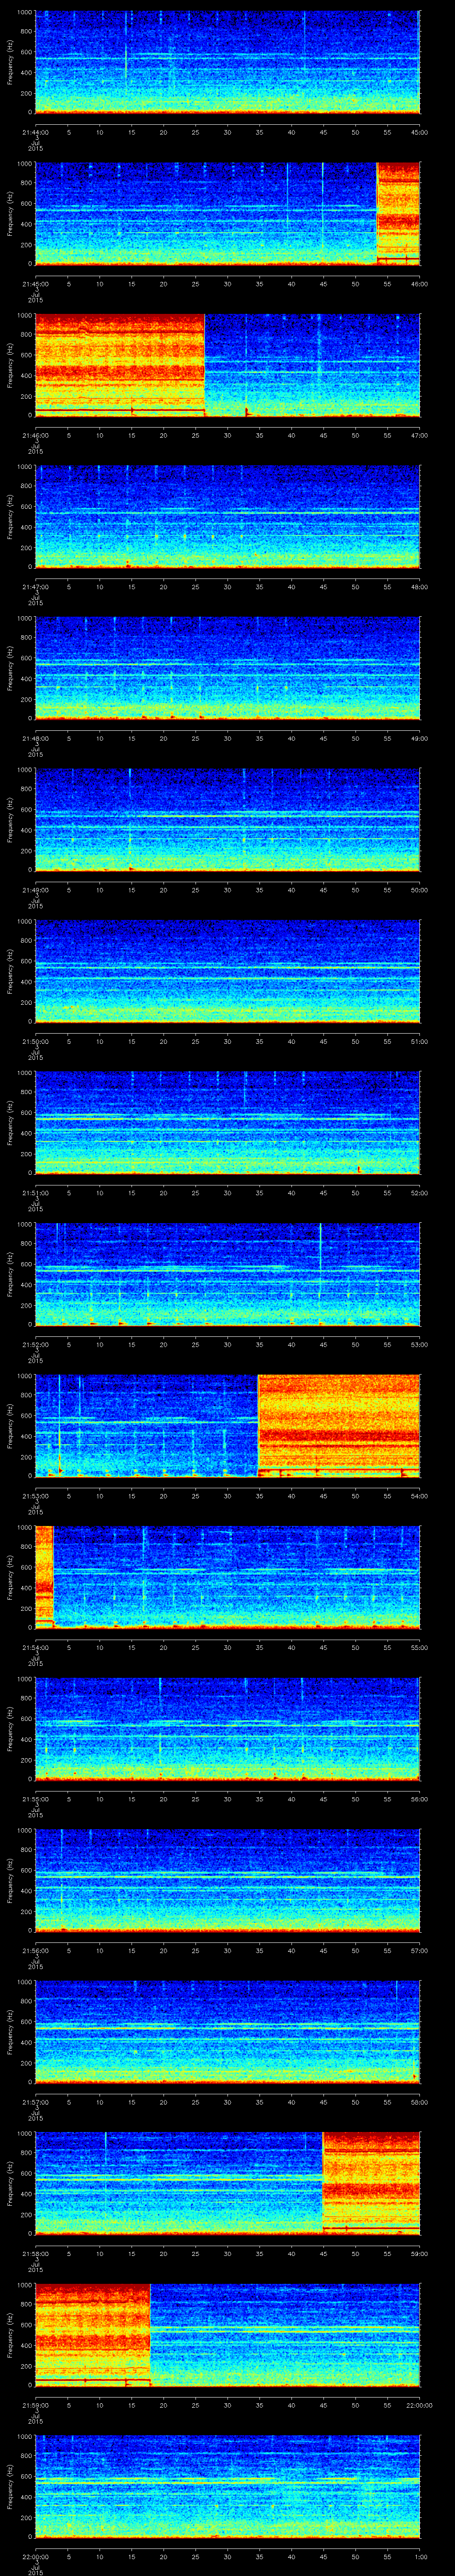Click the red noise burst in the 21:53:00 panel
Viewport: 455px width, 2576px height.
pos(339,1426)
